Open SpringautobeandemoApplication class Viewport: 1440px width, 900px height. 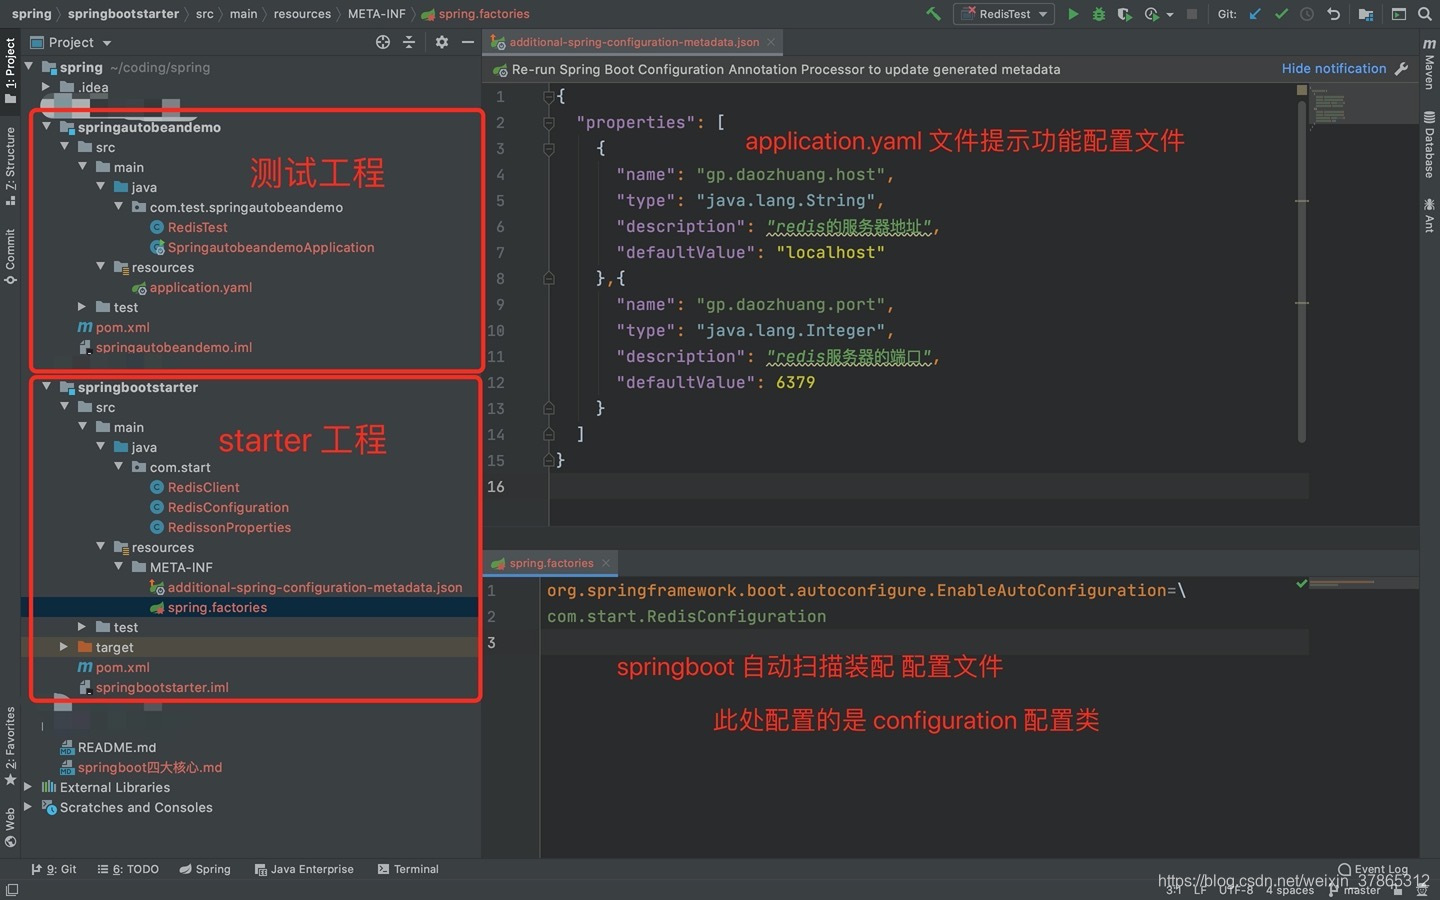270,247
